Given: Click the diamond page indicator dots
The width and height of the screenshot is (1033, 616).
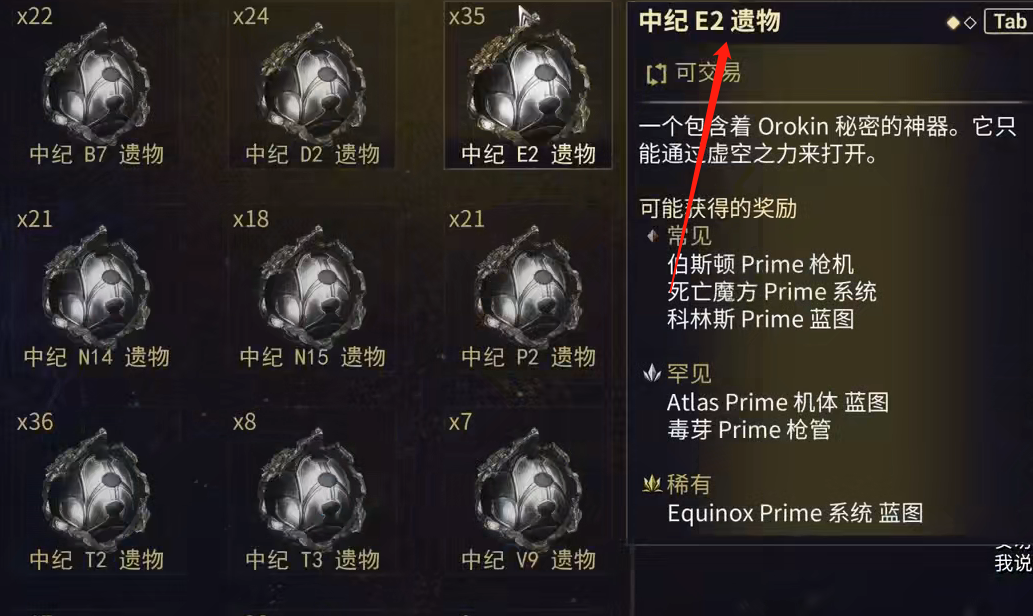Looking at the screenshot, I should click(961, 23).
